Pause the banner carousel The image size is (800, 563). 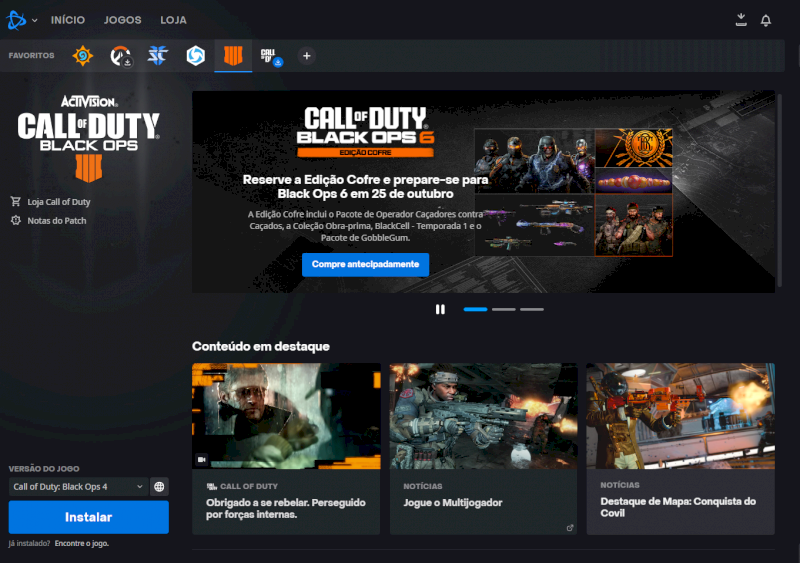click(440, 309)
